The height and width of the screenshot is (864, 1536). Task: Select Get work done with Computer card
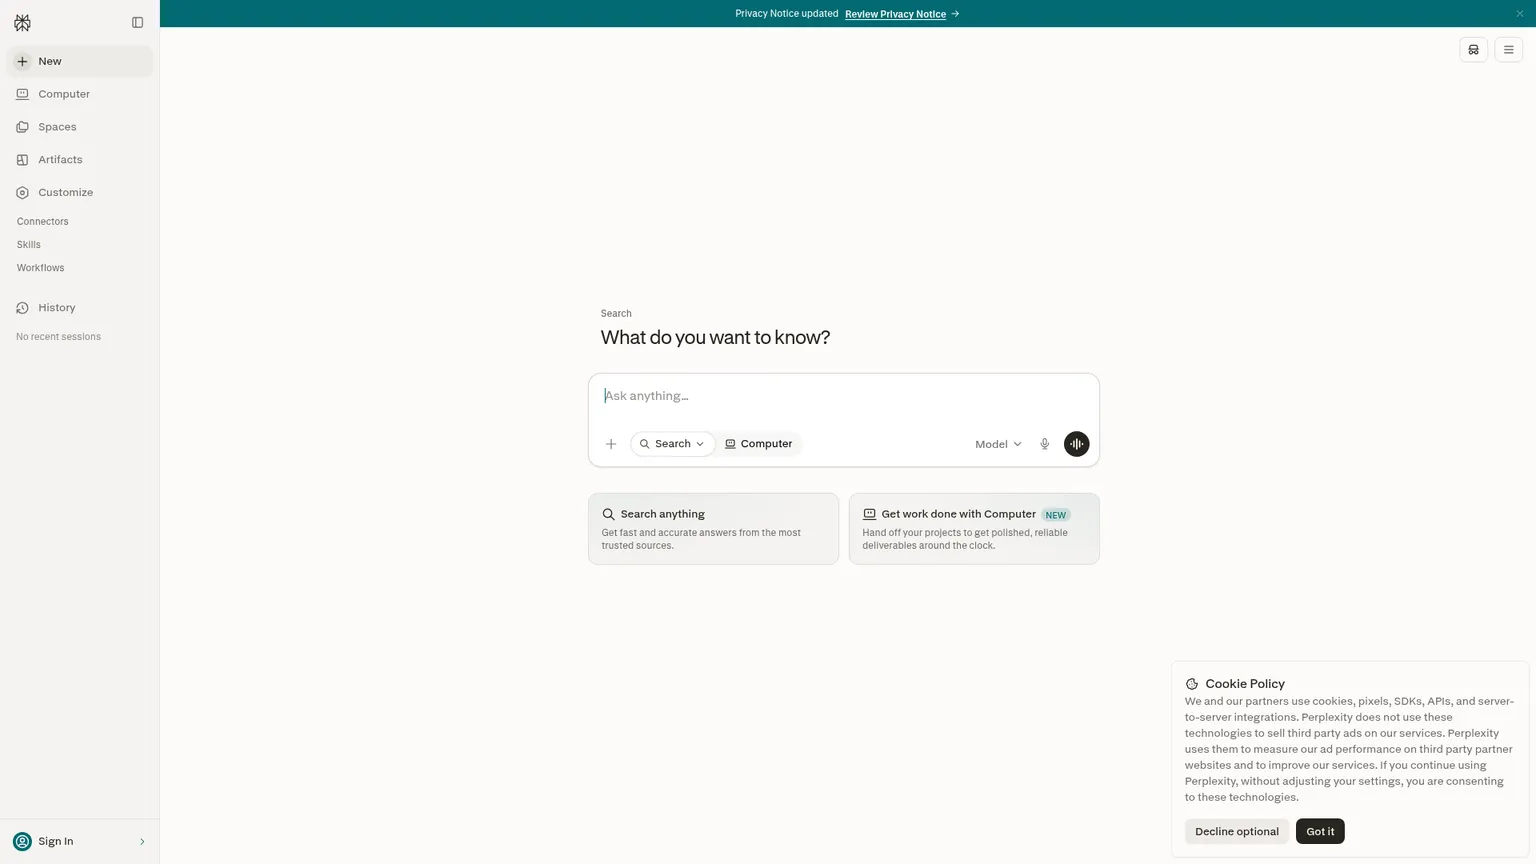[974, 529]
